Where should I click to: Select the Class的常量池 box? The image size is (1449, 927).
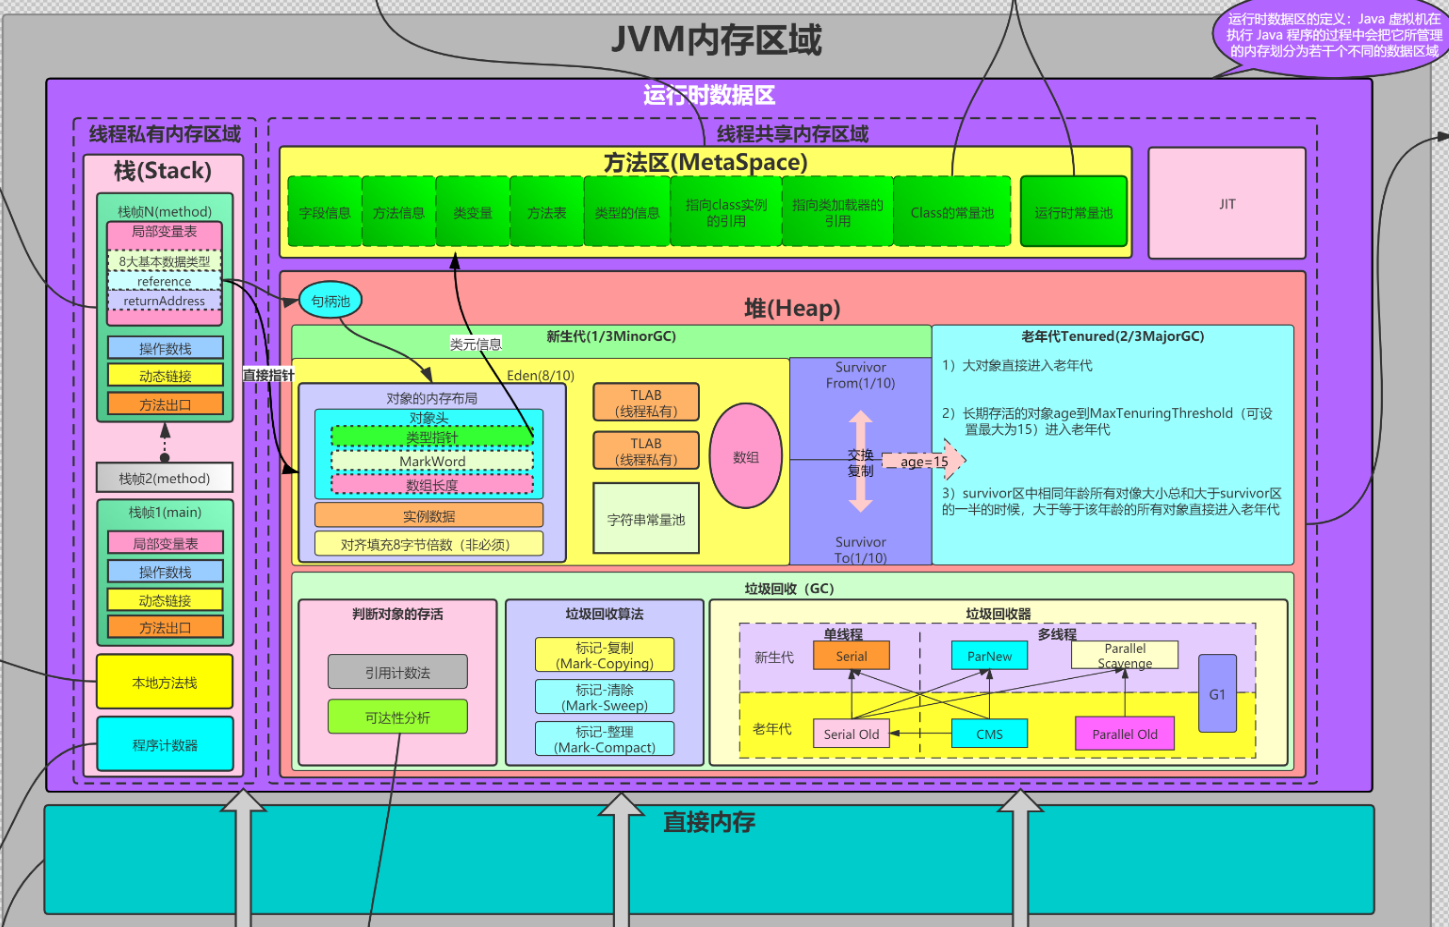tap(952, 212)
